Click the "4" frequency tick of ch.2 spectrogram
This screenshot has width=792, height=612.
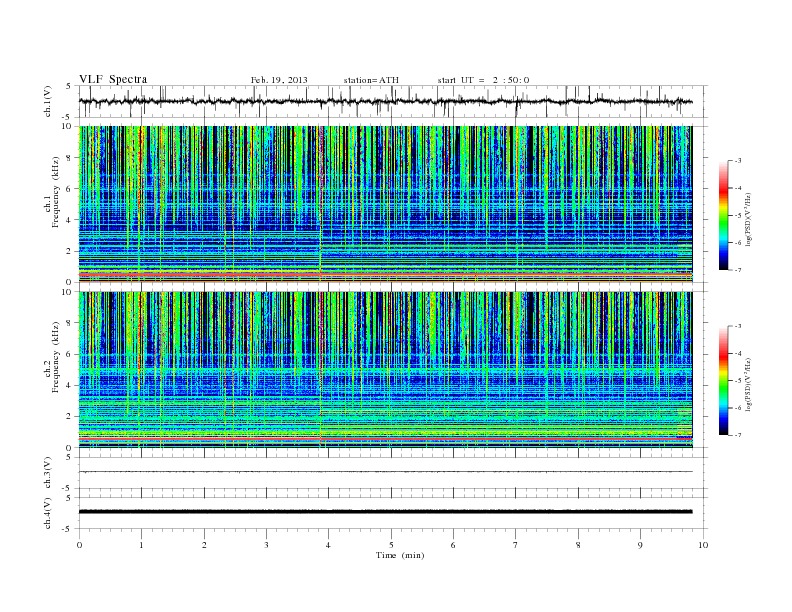point(69,385)
